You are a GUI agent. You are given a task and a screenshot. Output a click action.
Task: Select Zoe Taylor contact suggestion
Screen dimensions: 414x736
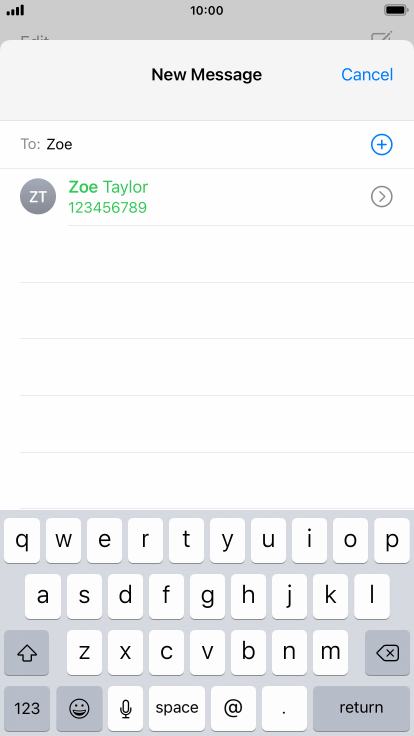click(207, 197)
